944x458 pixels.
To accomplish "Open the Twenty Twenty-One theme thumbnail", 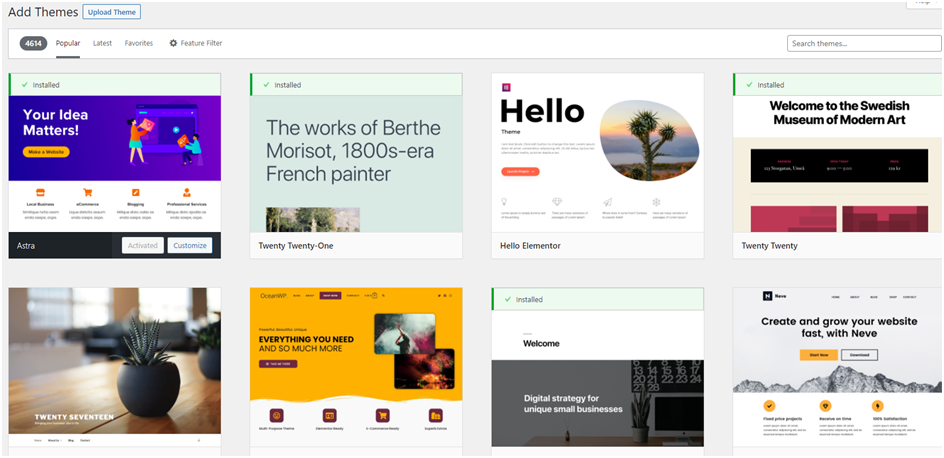I will tap(356, 164).
